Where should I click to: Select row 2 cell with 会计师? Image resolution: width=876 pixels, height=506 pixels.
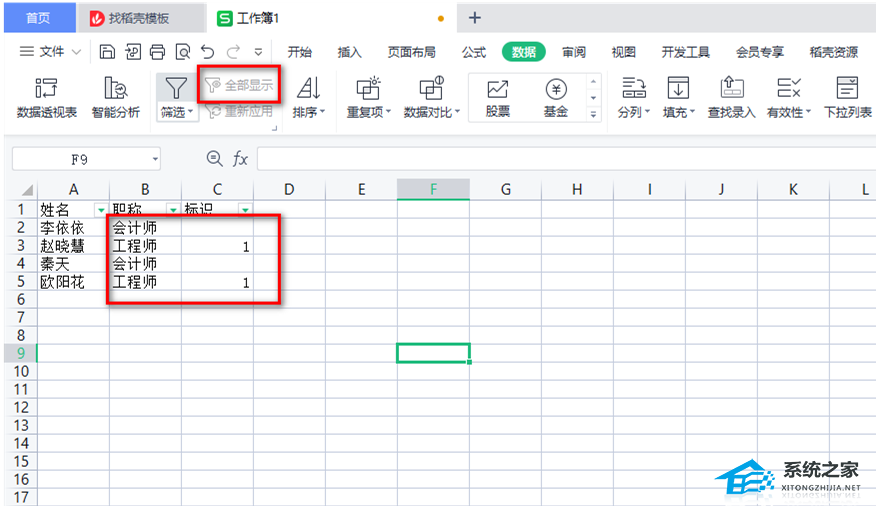[x=145, y=227]
